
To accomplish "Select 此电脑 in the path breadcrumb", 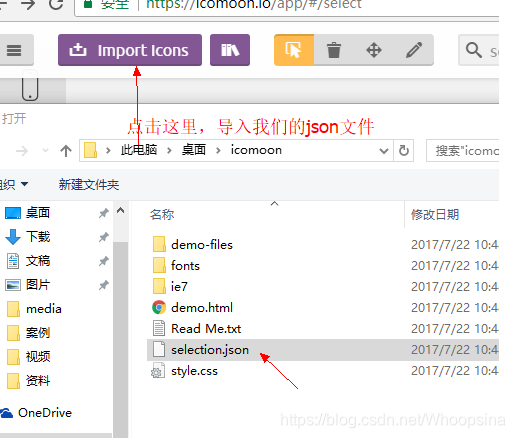I will pos(139,150).
